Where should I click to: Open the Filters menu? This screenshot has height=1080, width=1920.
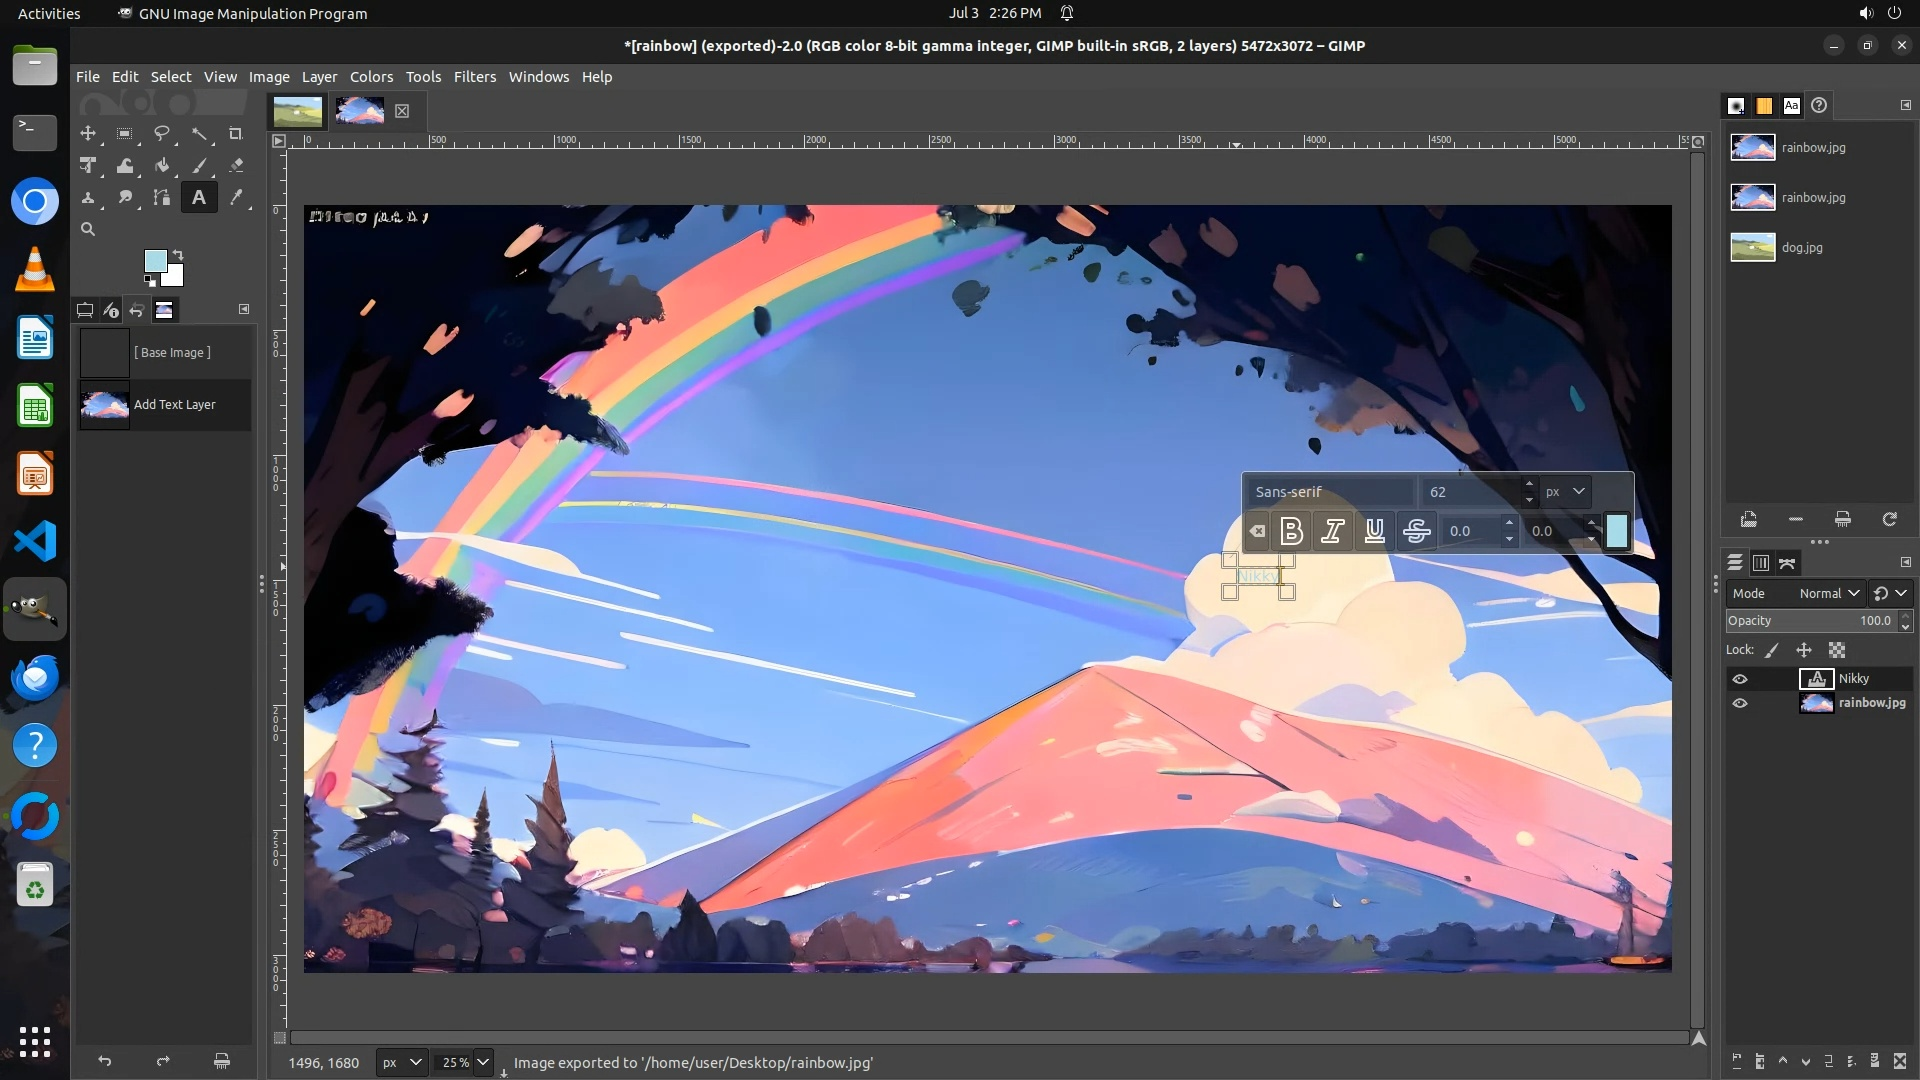(474, 77)
